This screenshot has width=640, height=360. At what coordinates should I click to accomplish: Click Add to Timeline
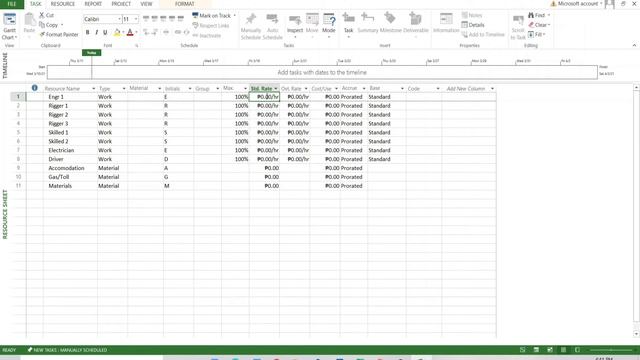(483, 35)
